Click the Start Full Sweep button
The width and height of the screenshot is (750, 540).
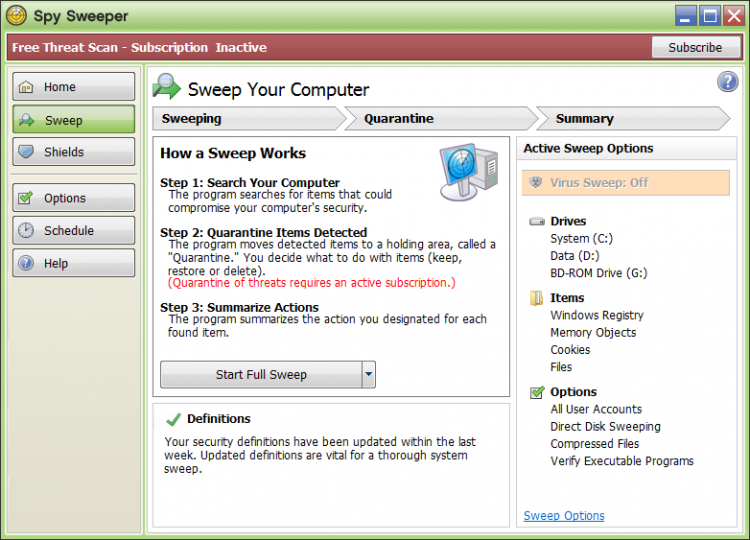pos(261,375)
